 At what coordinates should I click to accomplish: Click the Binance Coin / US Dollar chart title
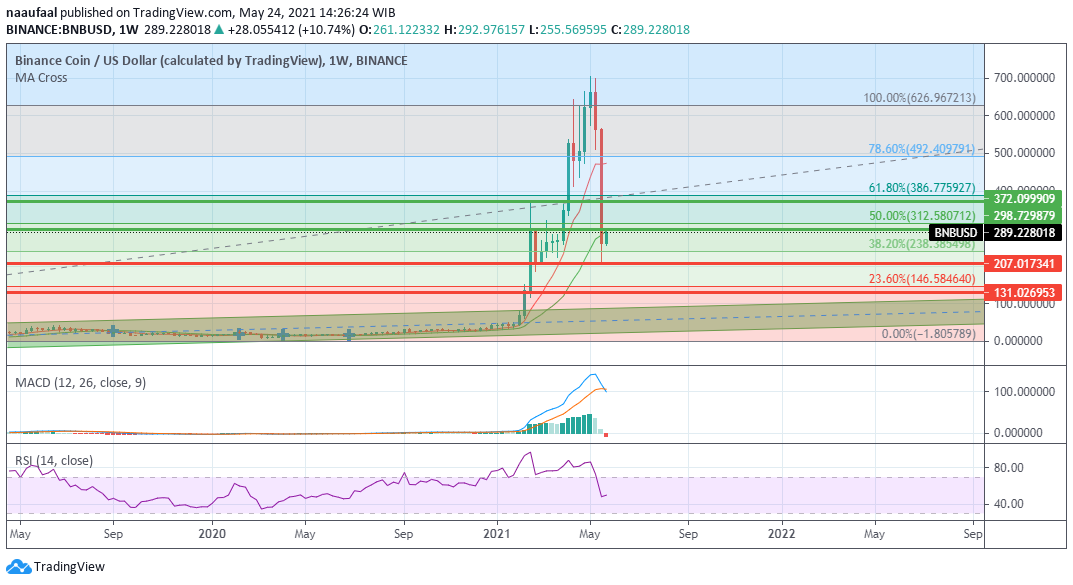tap(211, 60)
